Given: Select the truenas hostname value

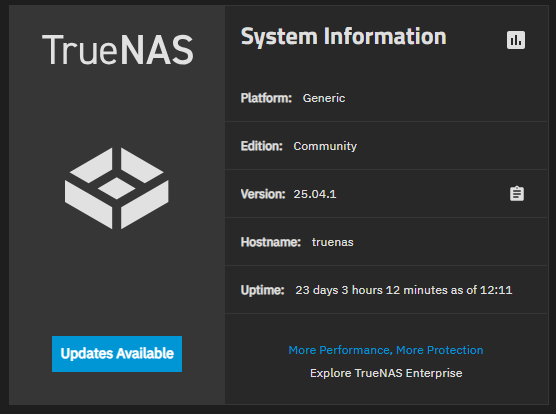Looking at the screenshot, I should [333, 242].
